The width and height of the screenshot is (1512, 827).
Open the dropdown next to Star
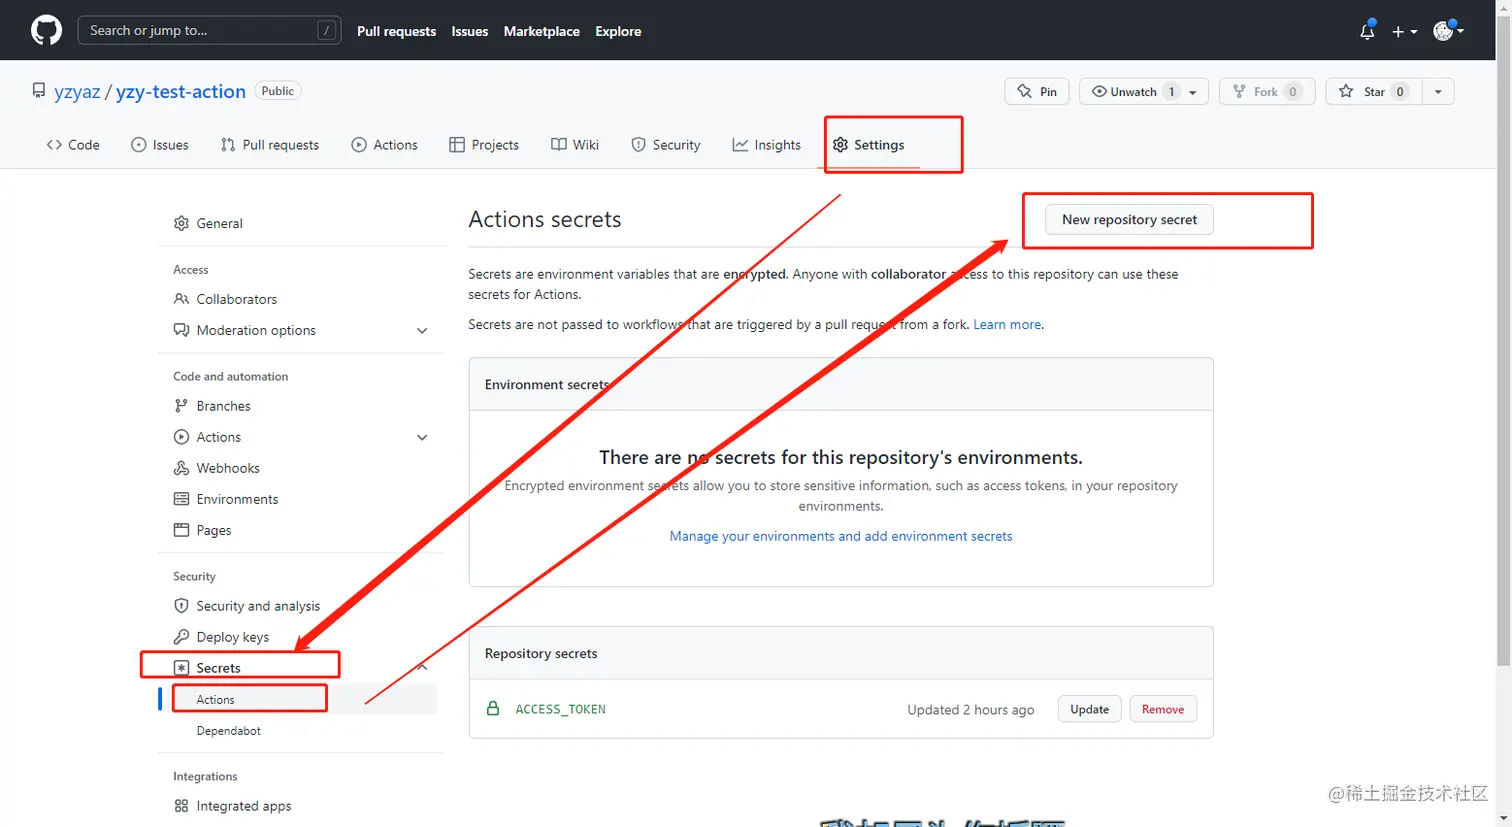click(1438, 91)
